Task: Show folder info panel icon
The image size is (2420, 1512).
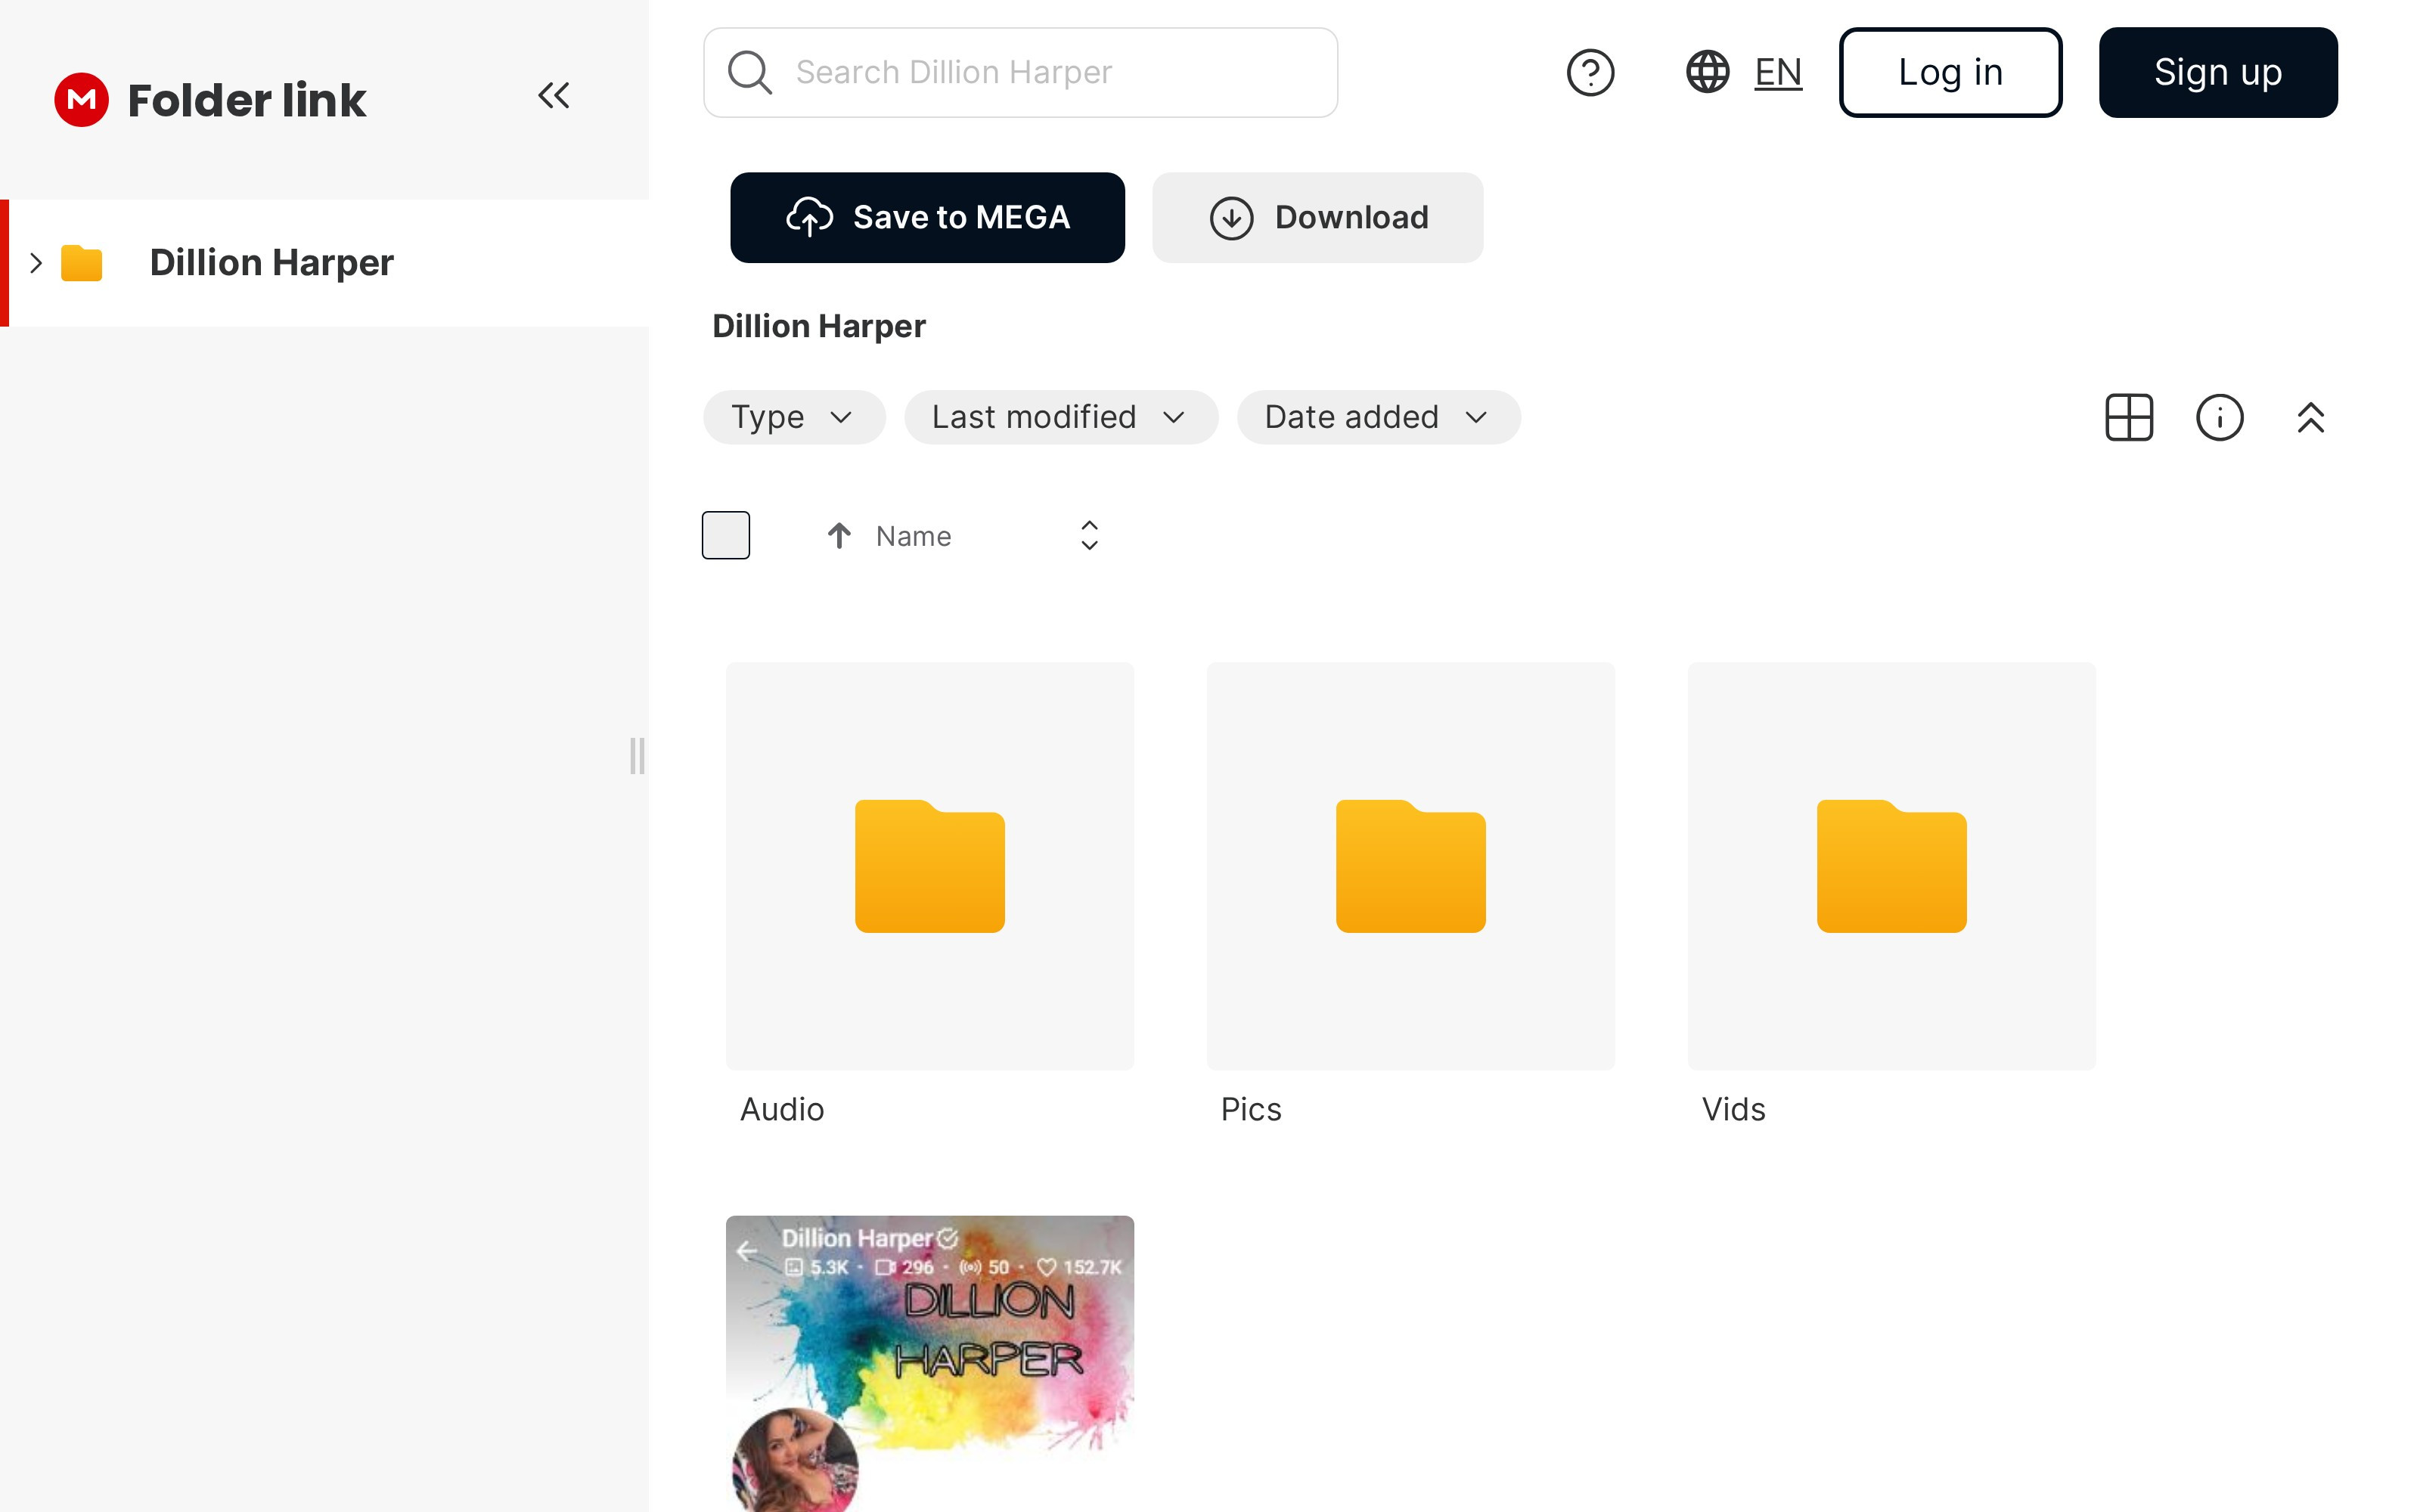Action: click(2219, 417)
